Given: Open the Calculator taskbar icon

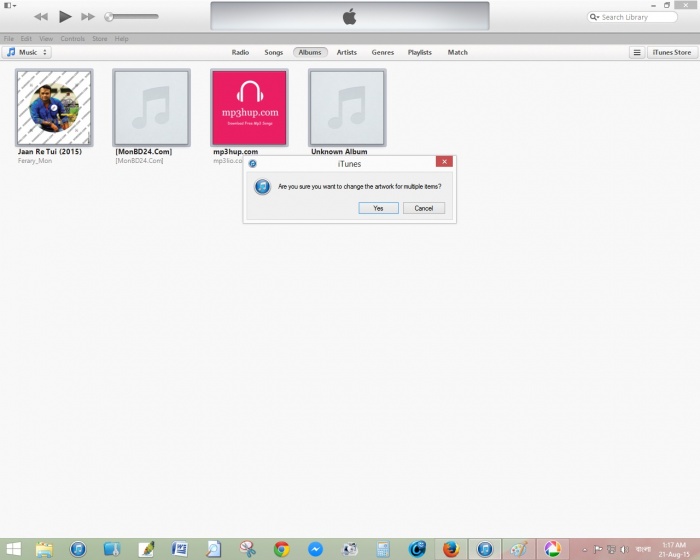Looking at the screenshot, I should pos(383,549).
